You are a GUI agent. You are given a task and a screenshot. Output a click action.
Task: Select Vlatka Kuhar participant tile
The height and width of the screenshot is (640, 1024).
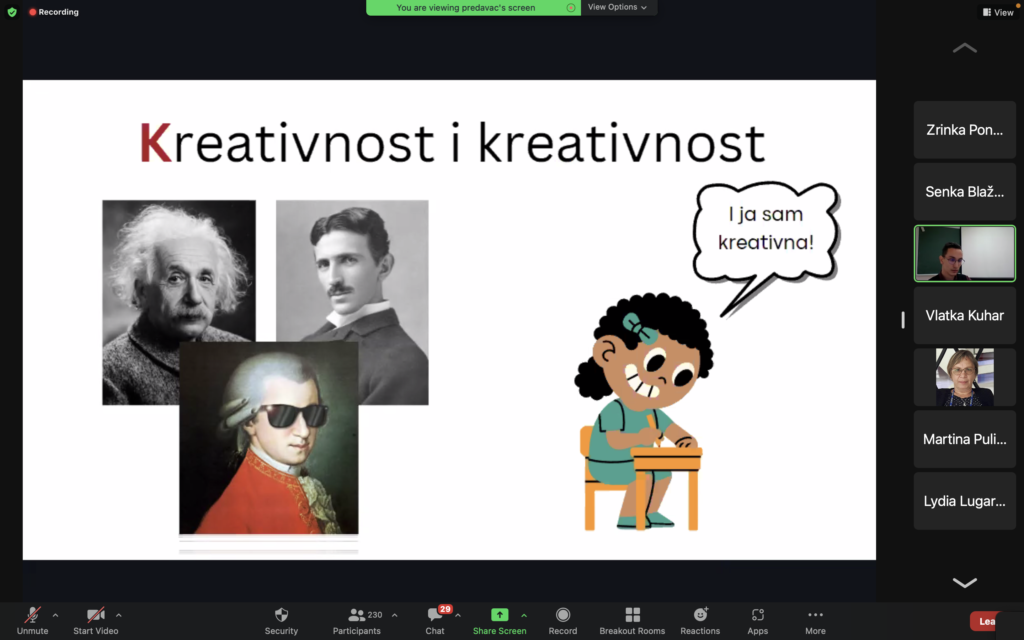[x=965, y=315]
